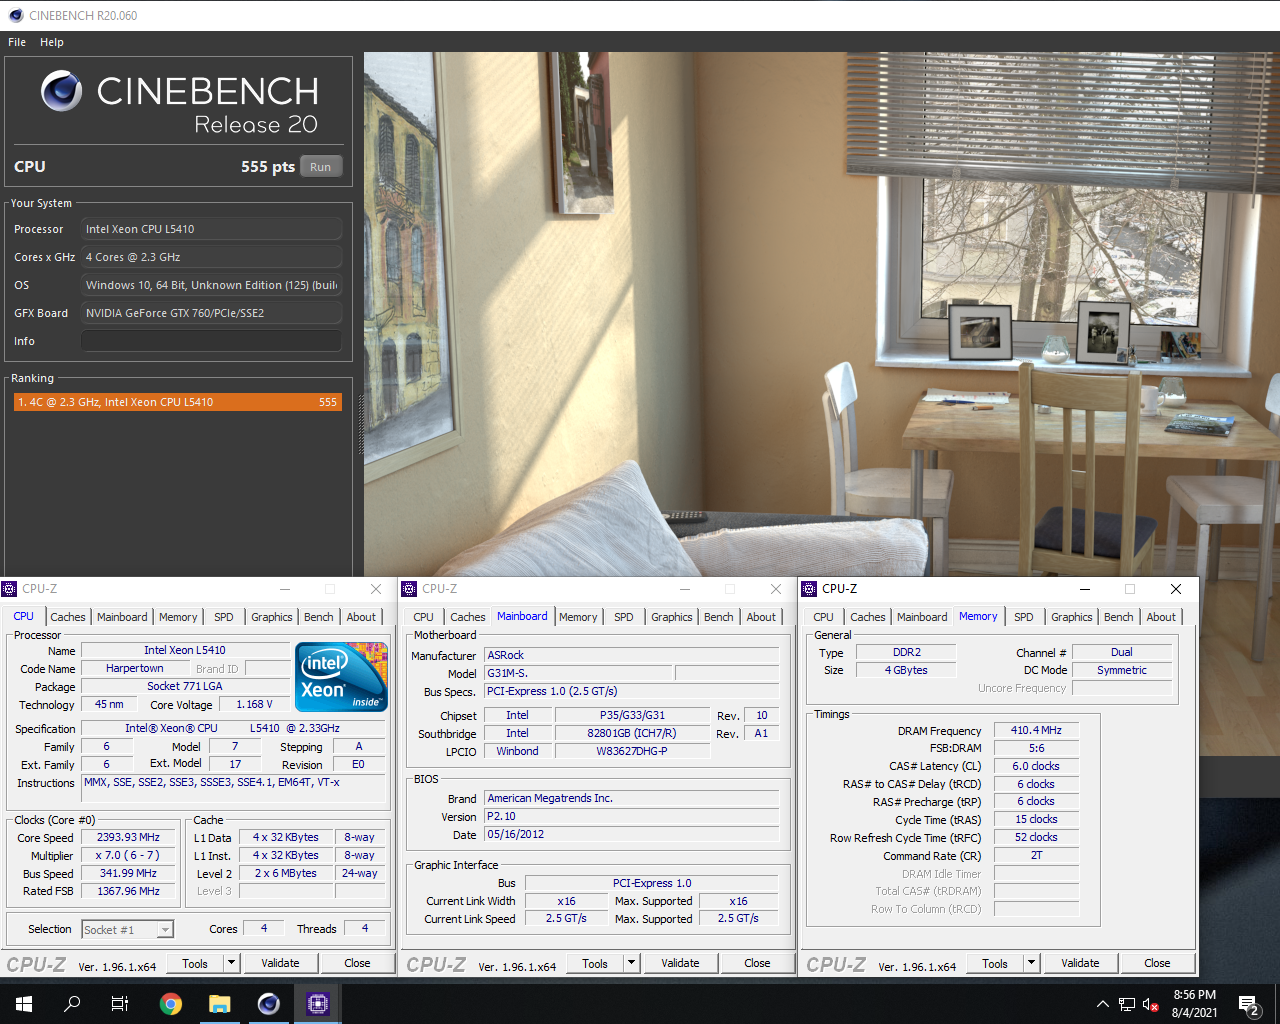Click the BIOS Date value 05/16/2012
The width and height of the screenshot is (1280, 1024).
tap(631, 835)
